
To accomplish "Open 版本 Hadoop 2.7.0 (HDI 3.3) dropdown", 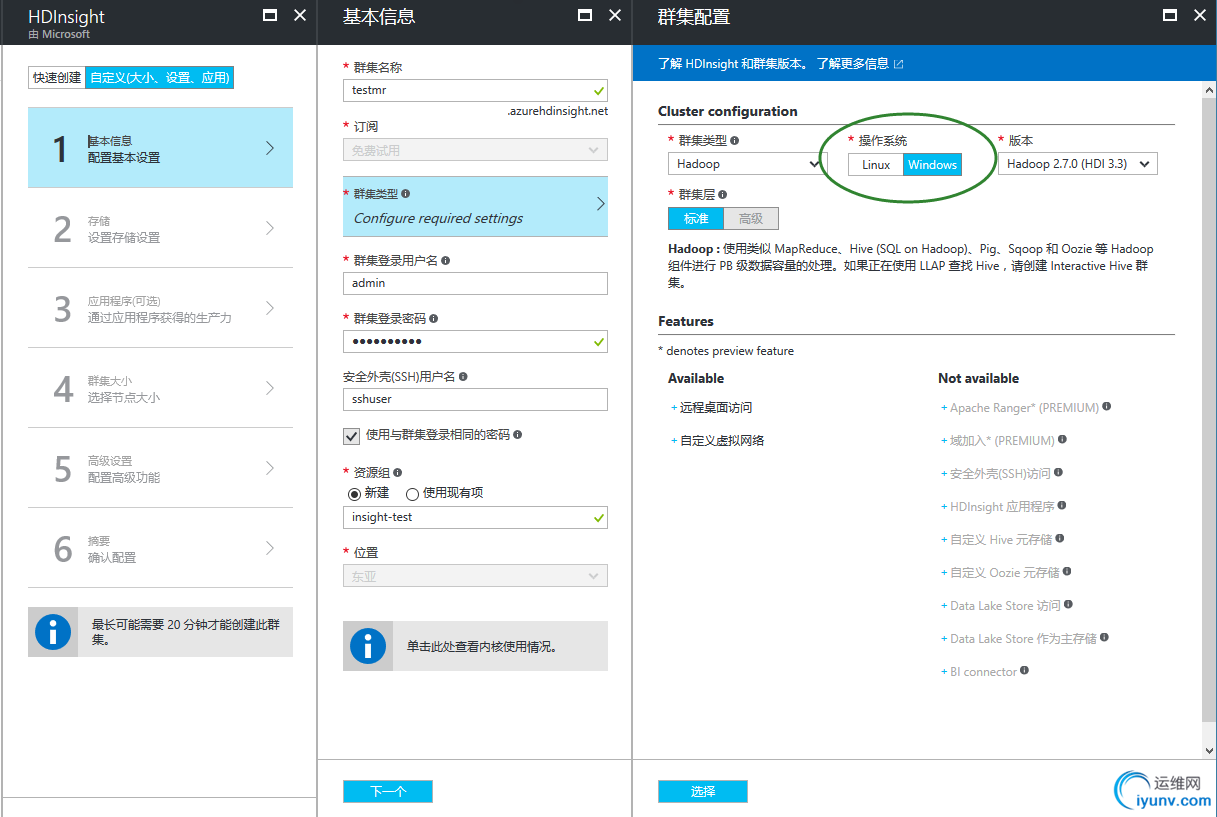I will (x=1078, y=164).
